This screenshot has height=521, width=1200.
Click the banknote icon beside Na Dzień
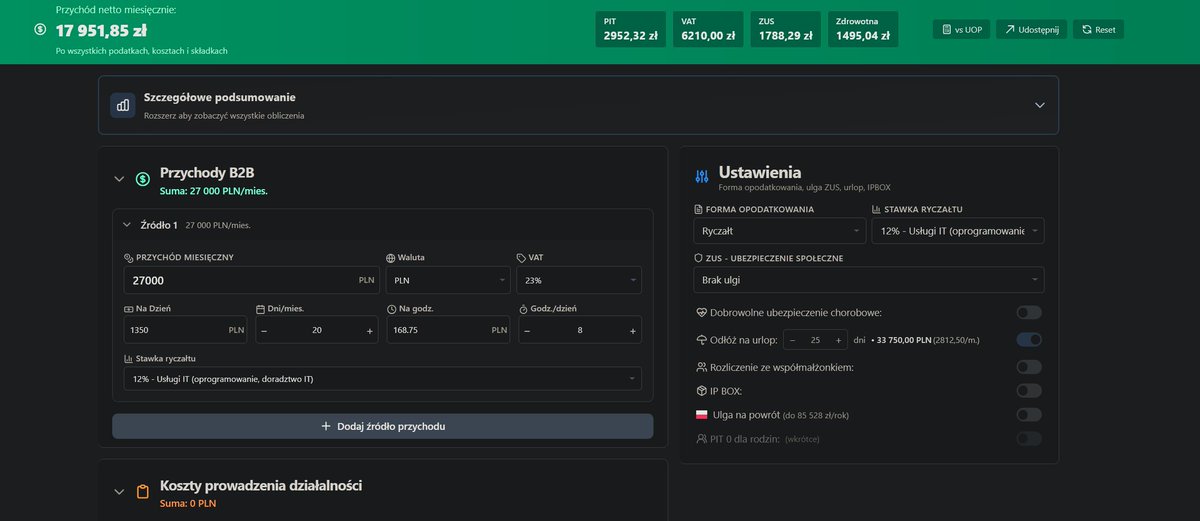[128, 309]
